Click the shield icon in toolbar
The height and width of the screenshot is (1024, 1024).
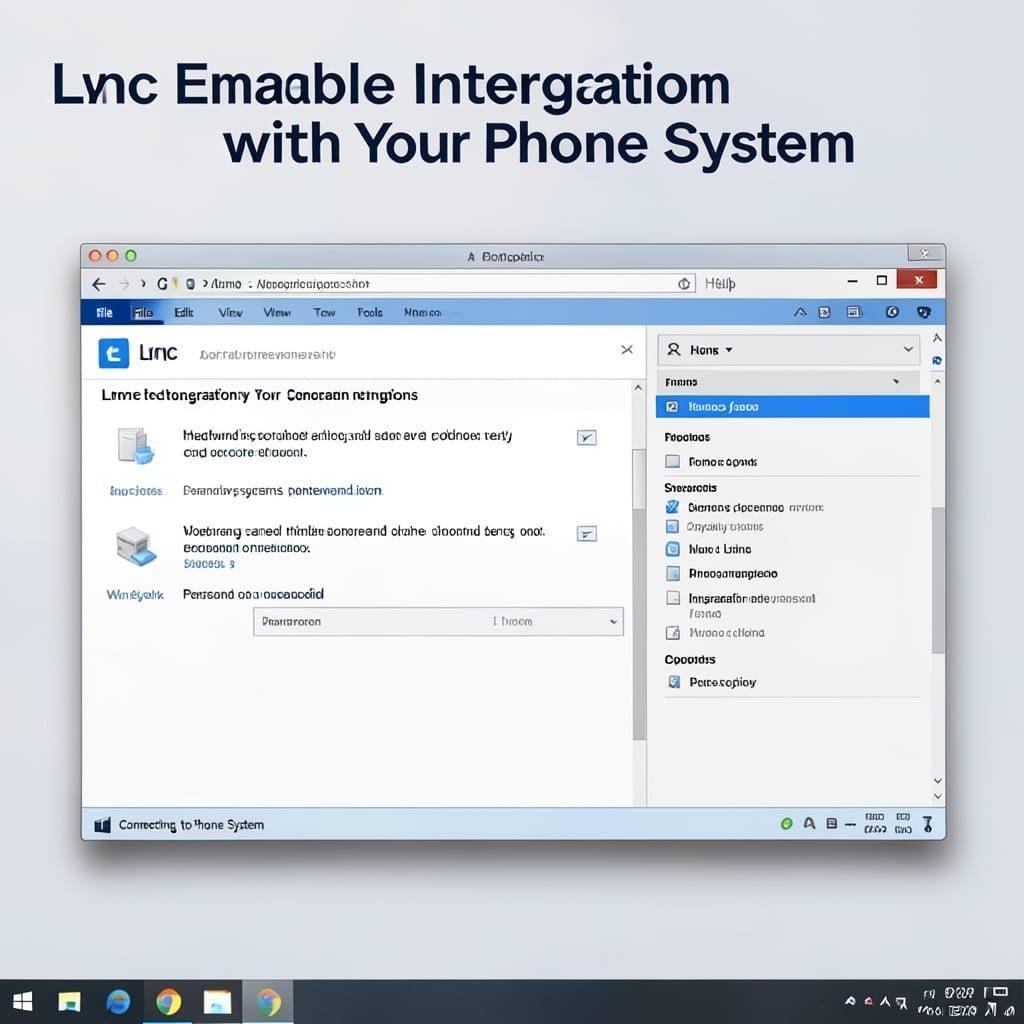pos(923,312)
